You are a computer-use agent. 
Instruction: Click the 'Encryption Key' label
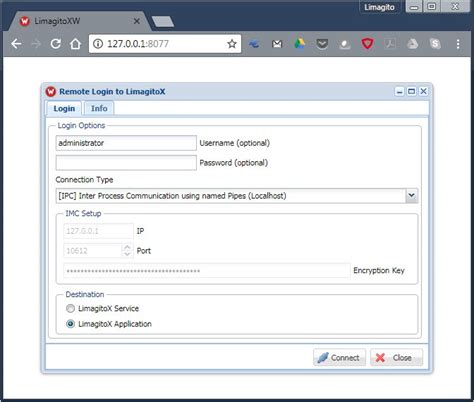coord(379,270)
